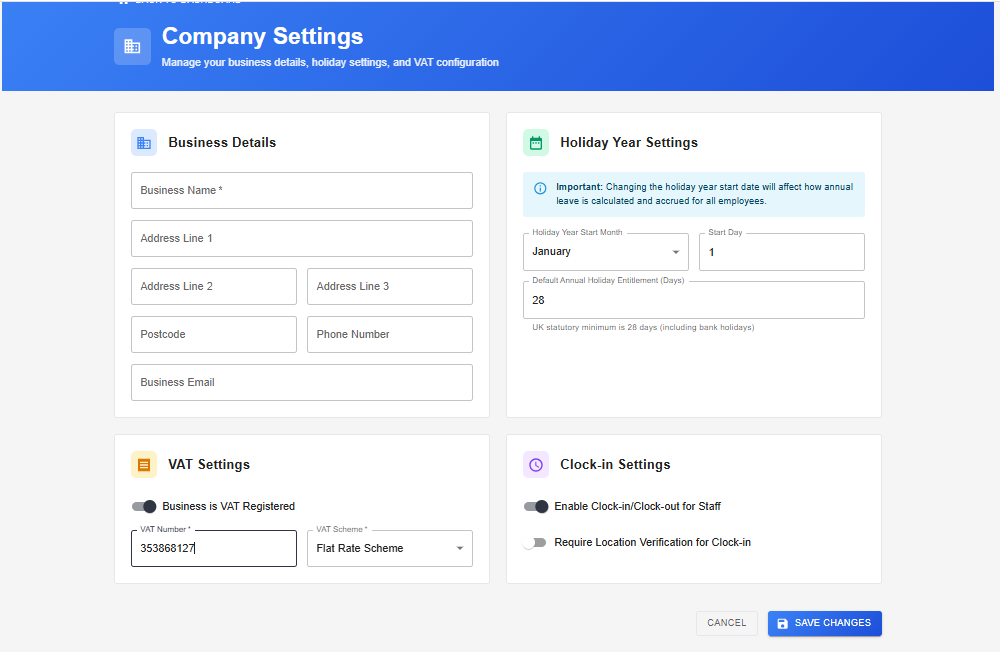The image size is (1000, 652).
Task: Click the Holiday Year Settings calendar icon
Action: click(536, 143)
